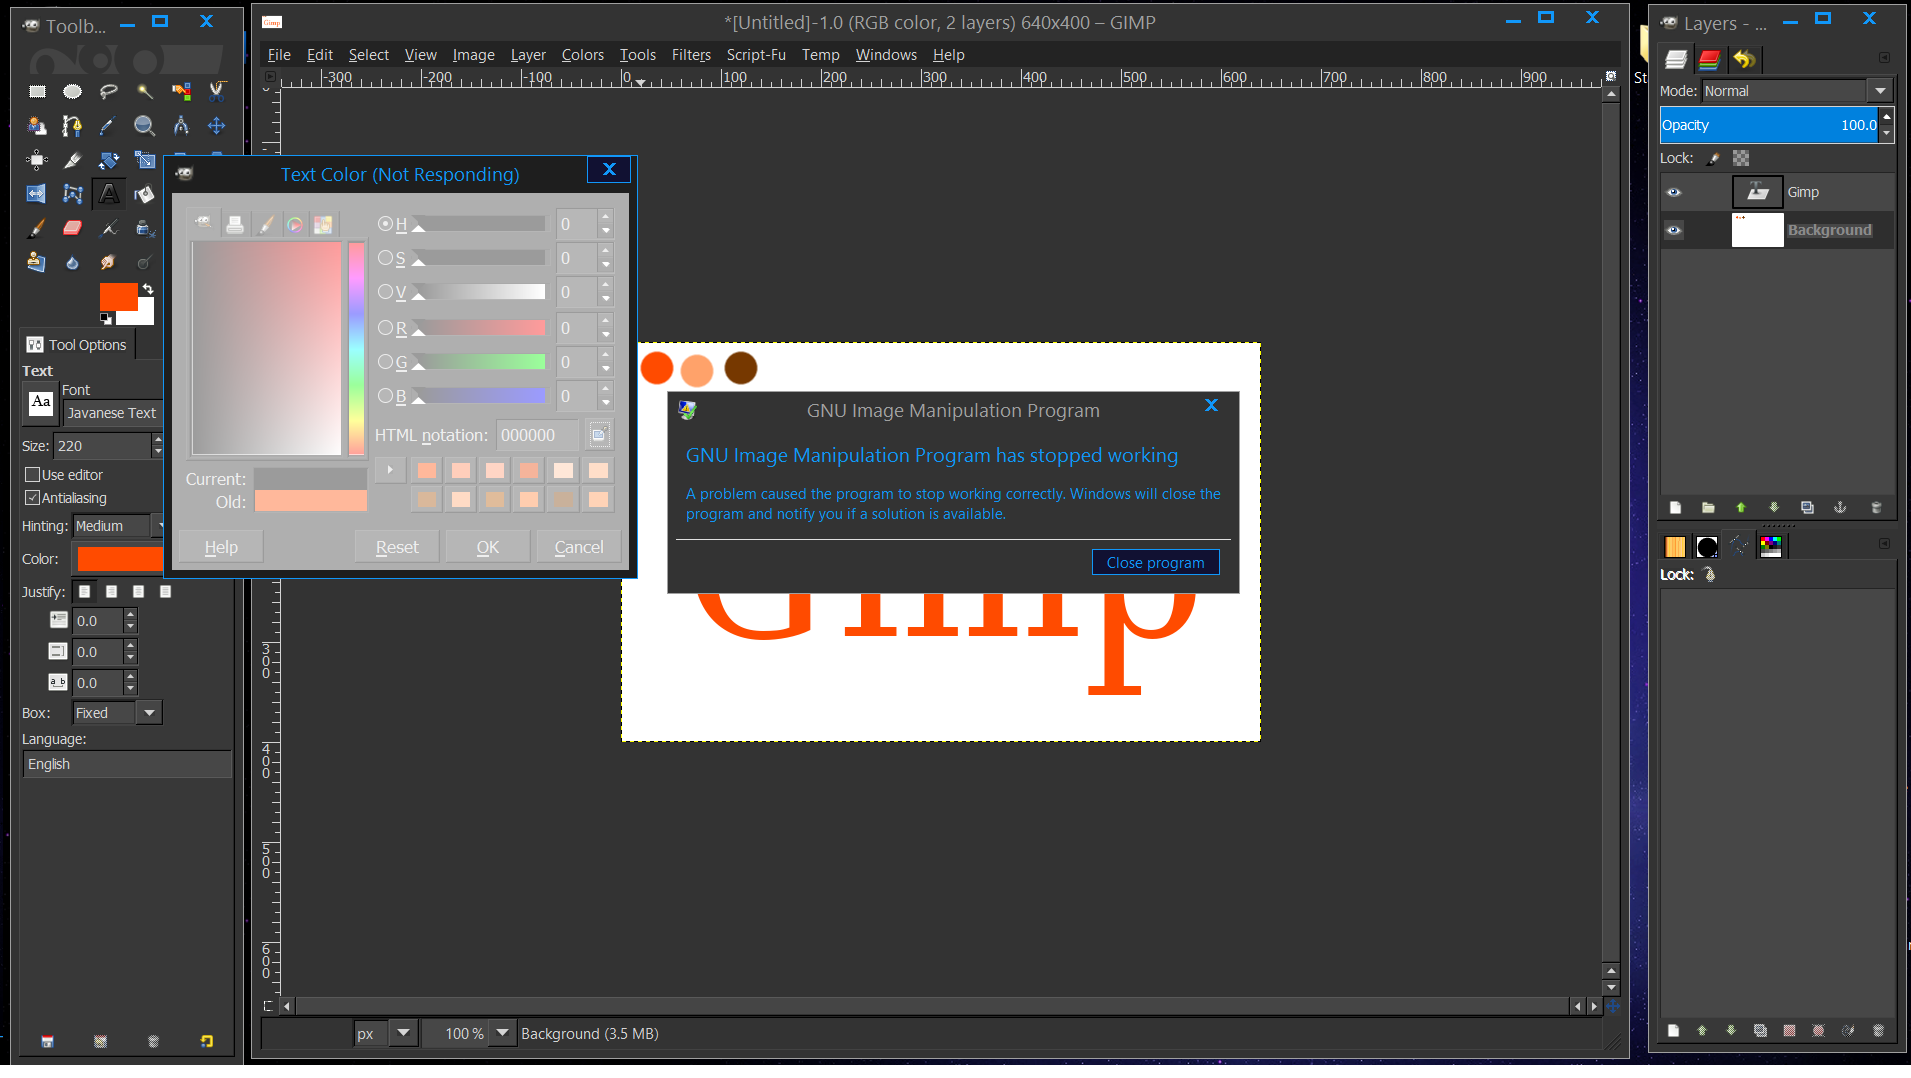Select the Blur/Sharpen droplet tool

coord(73,262)
